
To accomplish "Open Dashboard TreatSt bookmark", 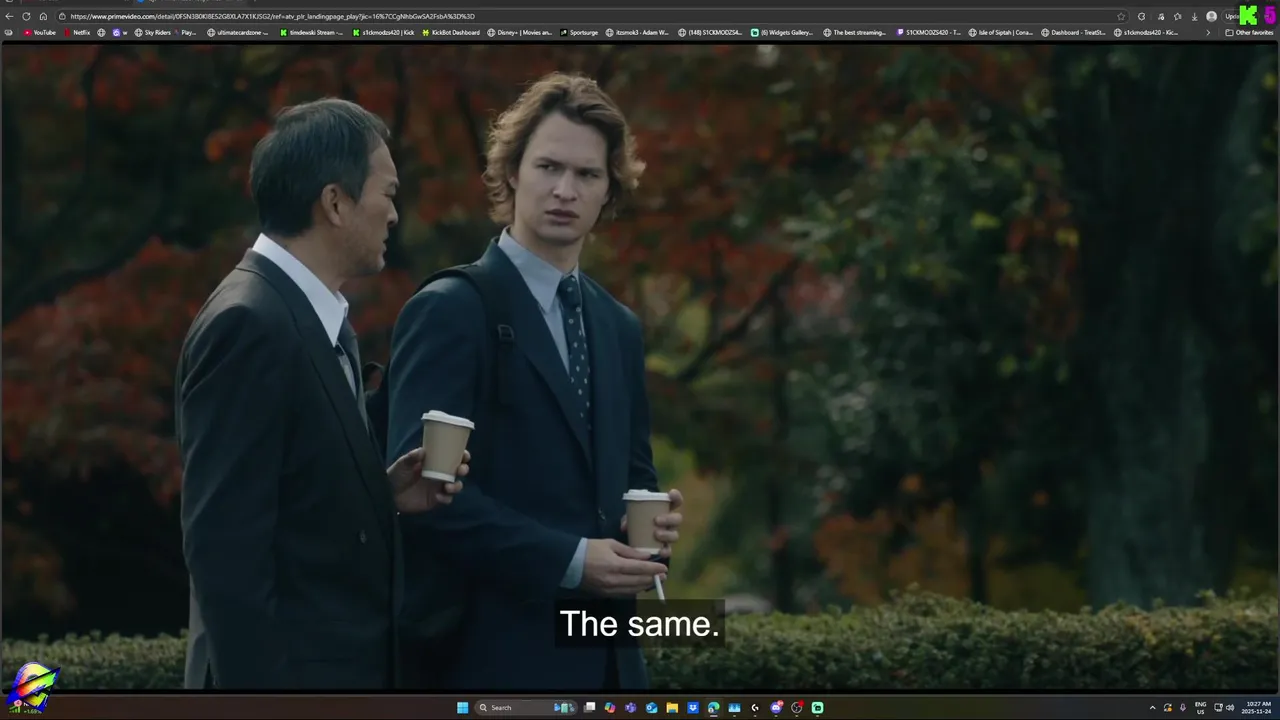I will pos(1073,32).
